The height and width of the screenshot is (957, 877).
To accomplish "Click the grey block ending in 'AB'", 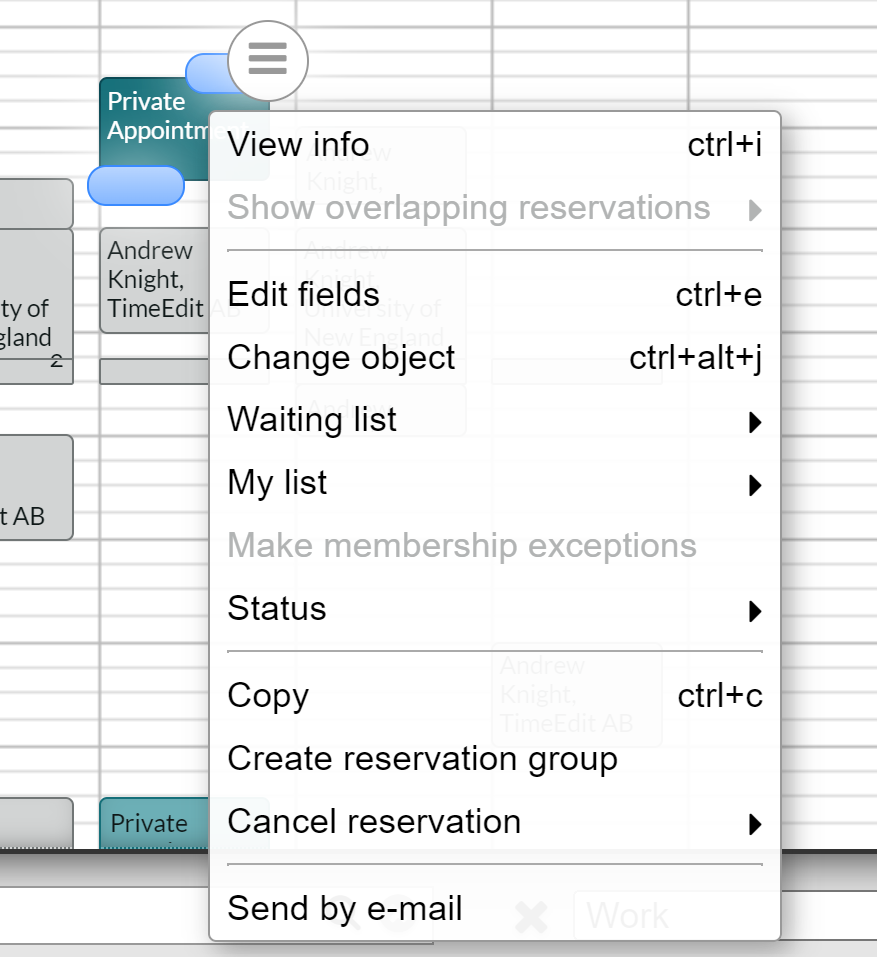I will click(x=36, y=488).
